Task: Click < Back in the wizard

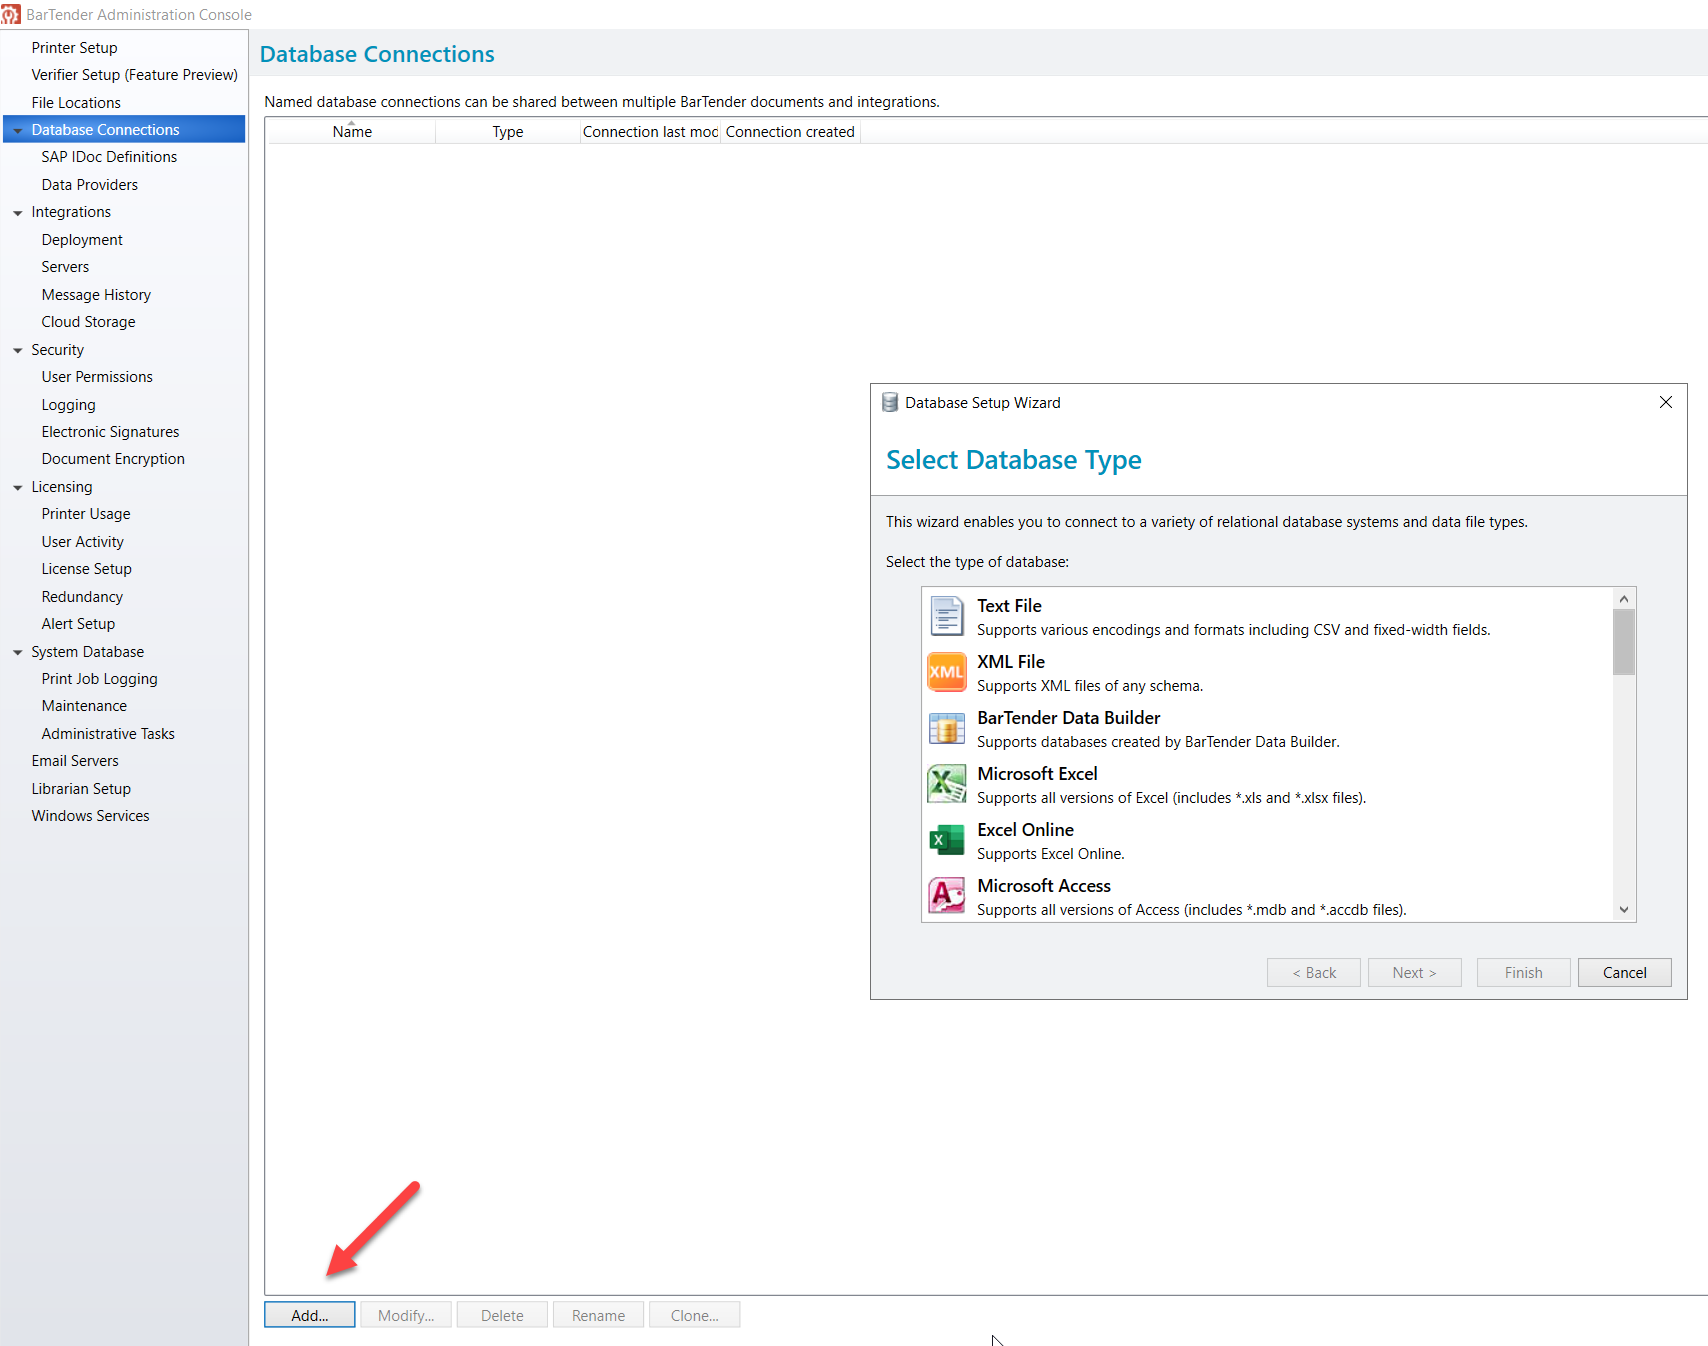Action: [1314, 973]
